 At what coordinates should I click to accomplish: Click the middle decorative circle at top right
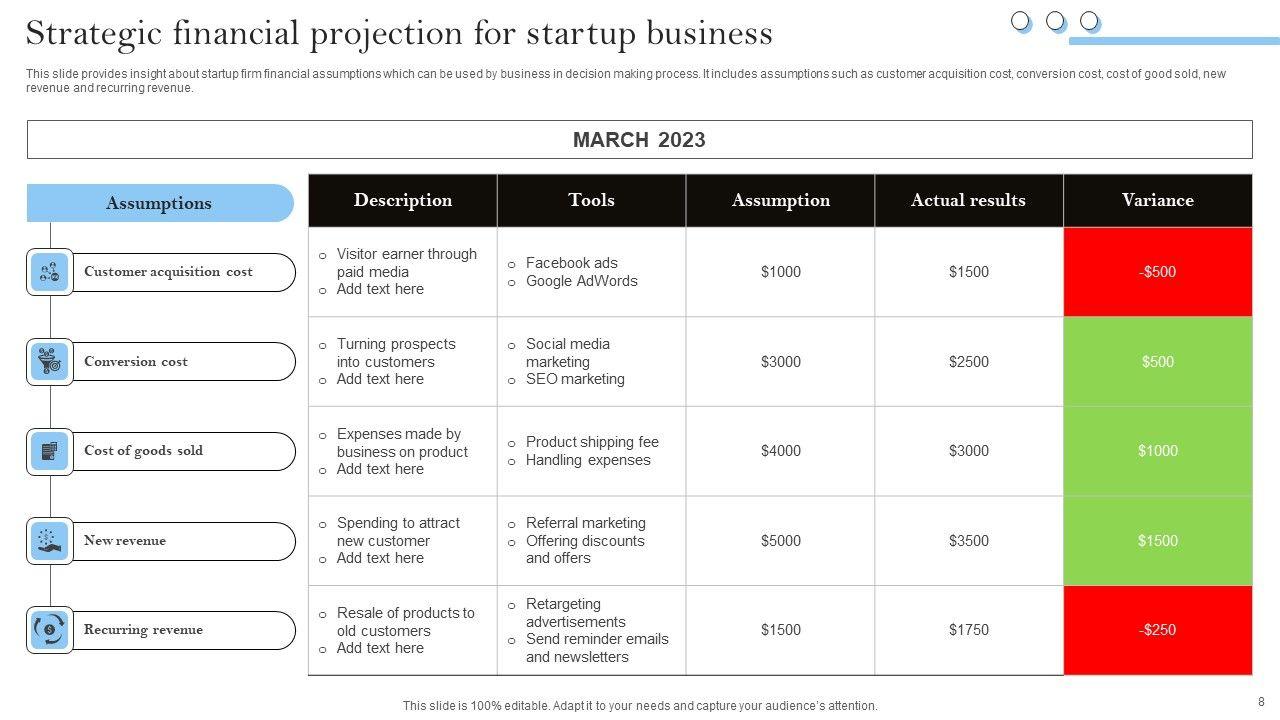coord(1055,21)
